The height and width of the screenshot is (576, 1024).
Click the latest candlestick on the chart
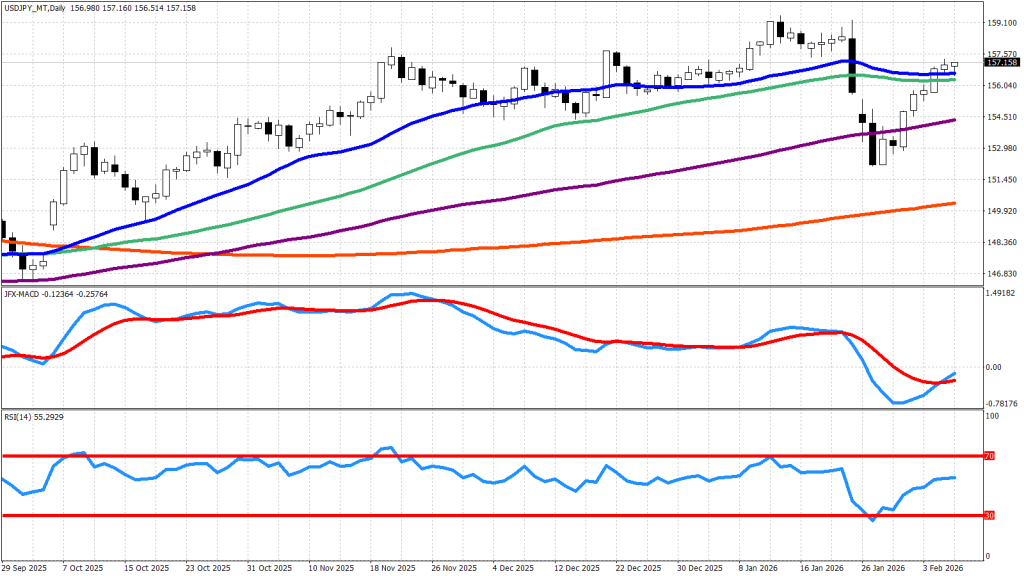[x=953, y=65]
